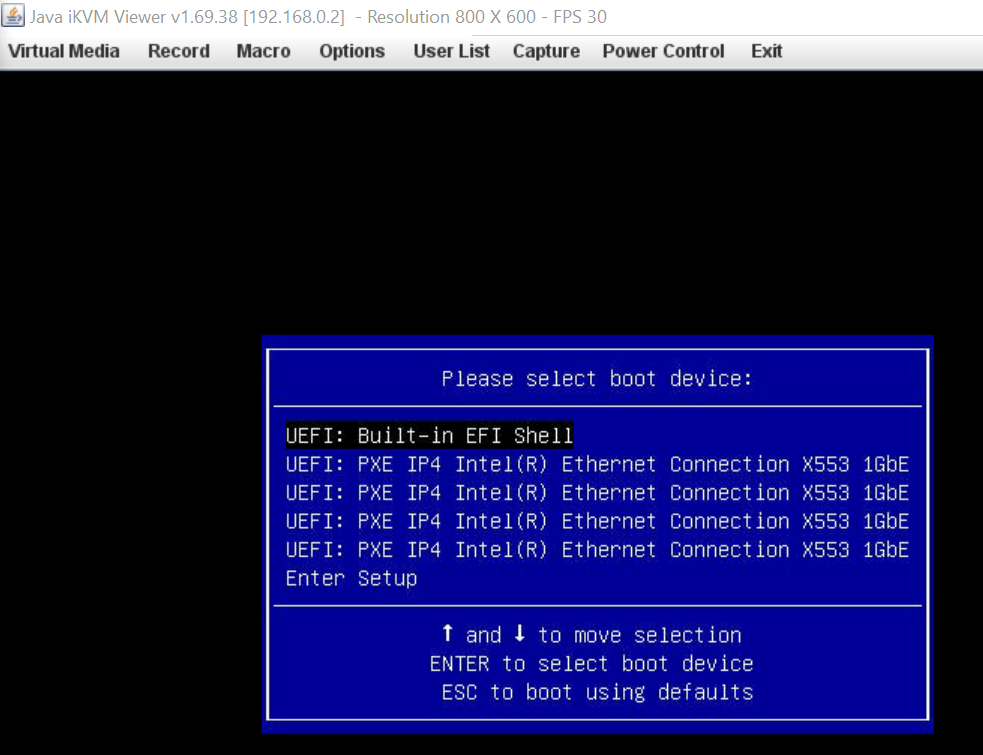Open the Exit menu

click(766, 51)
